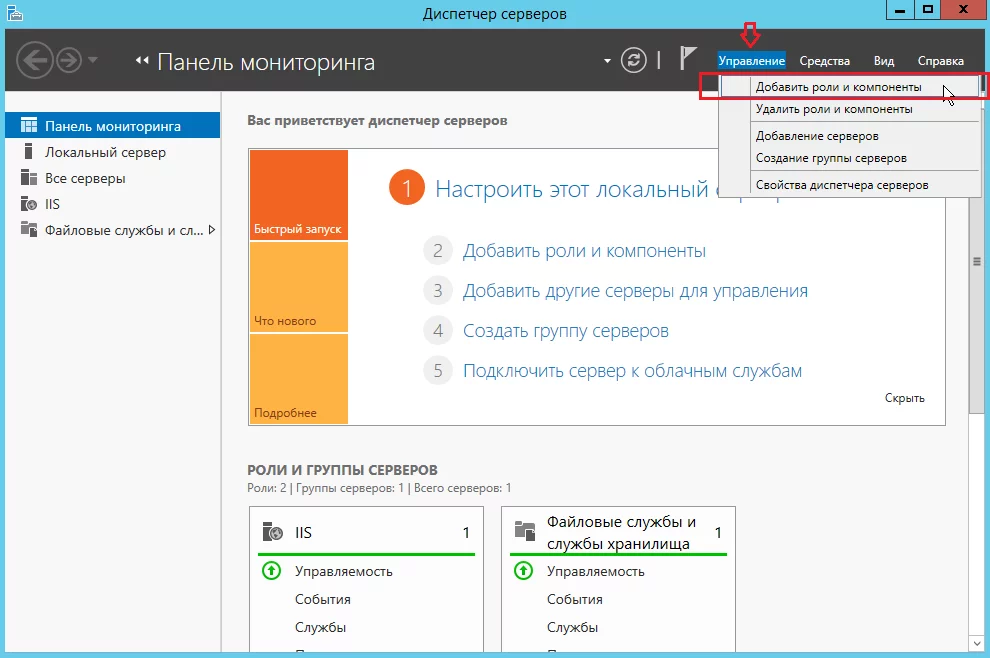Click the Hide (Скрыть) link in welcome panel
Viewport: 990px width, 658px height.
pos(904,398)
